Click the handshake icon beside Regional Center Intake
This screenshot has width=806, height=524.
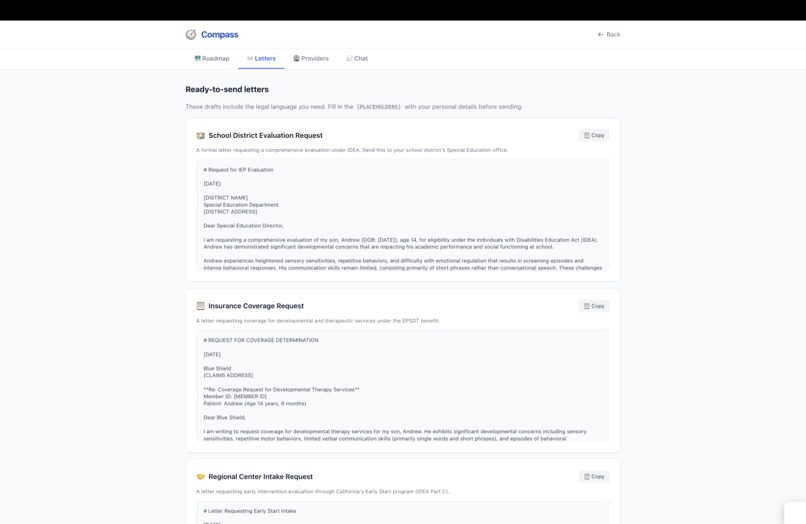coord(200,477)
